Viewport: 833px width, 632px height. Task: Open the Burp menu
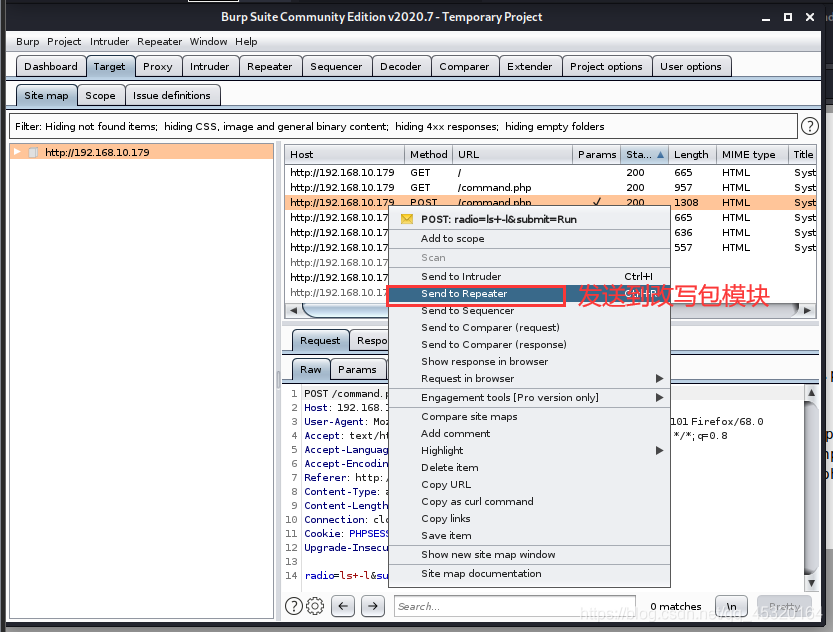tap(28, 41)
